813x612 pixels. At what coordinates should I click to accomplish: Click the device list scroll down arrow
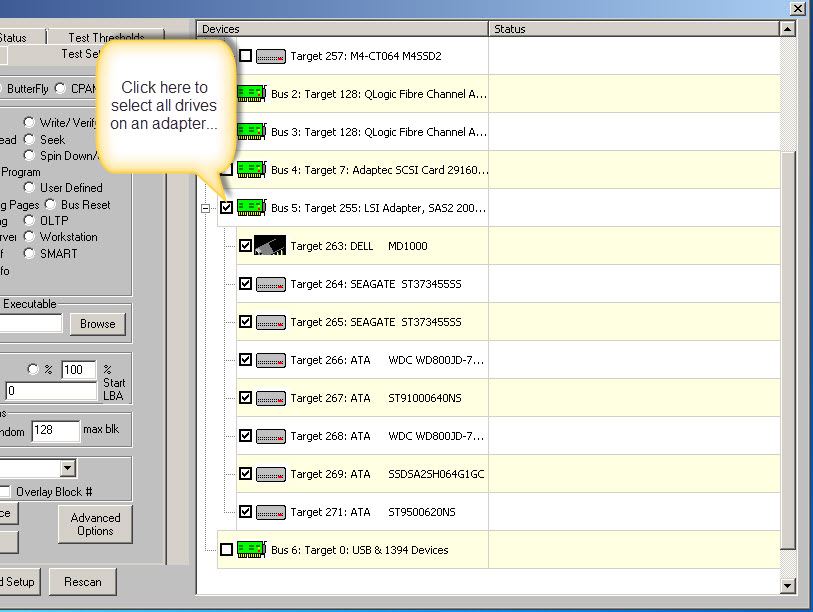[788, 586]
